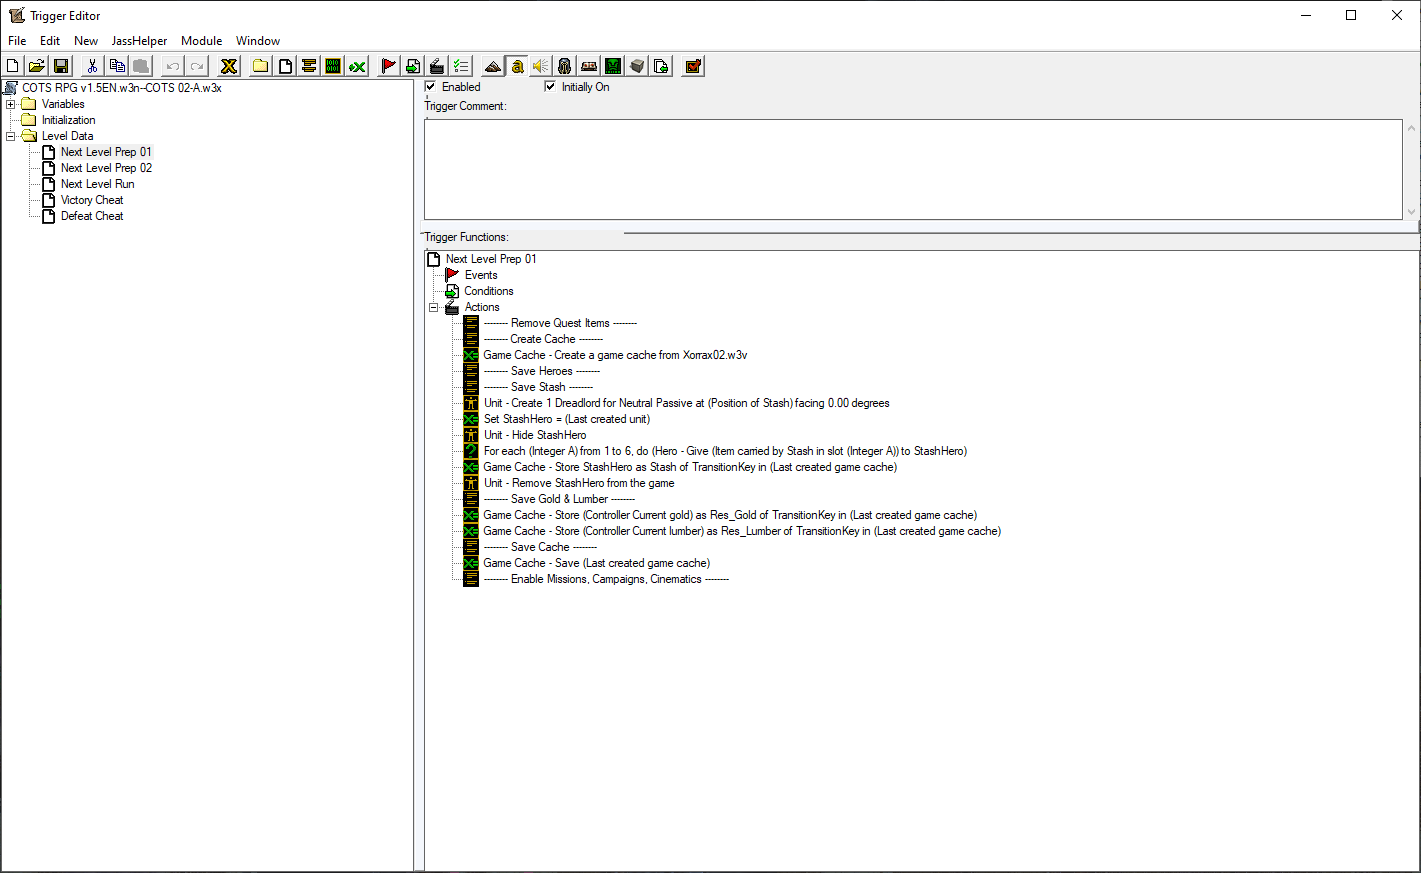Select the Next Level Prep 01 trigger in the left tree

[x=106, y=152]
